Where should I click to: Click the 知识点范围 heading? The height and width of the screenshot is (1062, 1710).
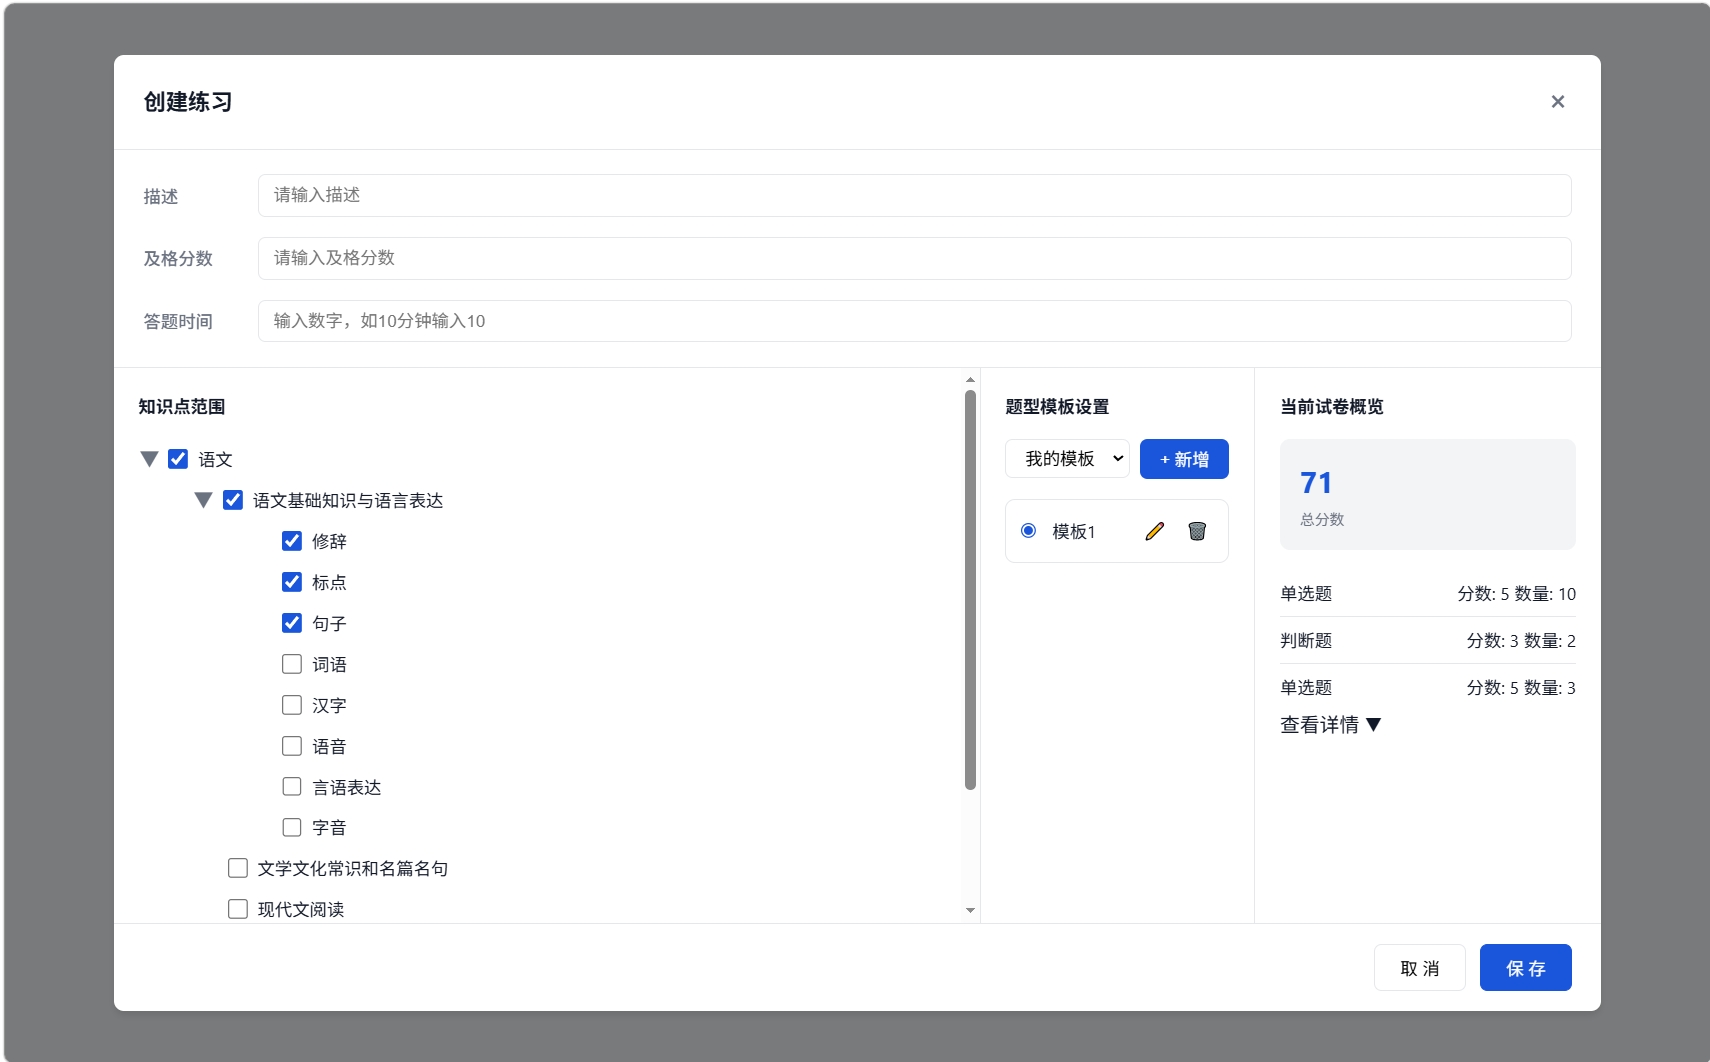[x=182, y=407]
